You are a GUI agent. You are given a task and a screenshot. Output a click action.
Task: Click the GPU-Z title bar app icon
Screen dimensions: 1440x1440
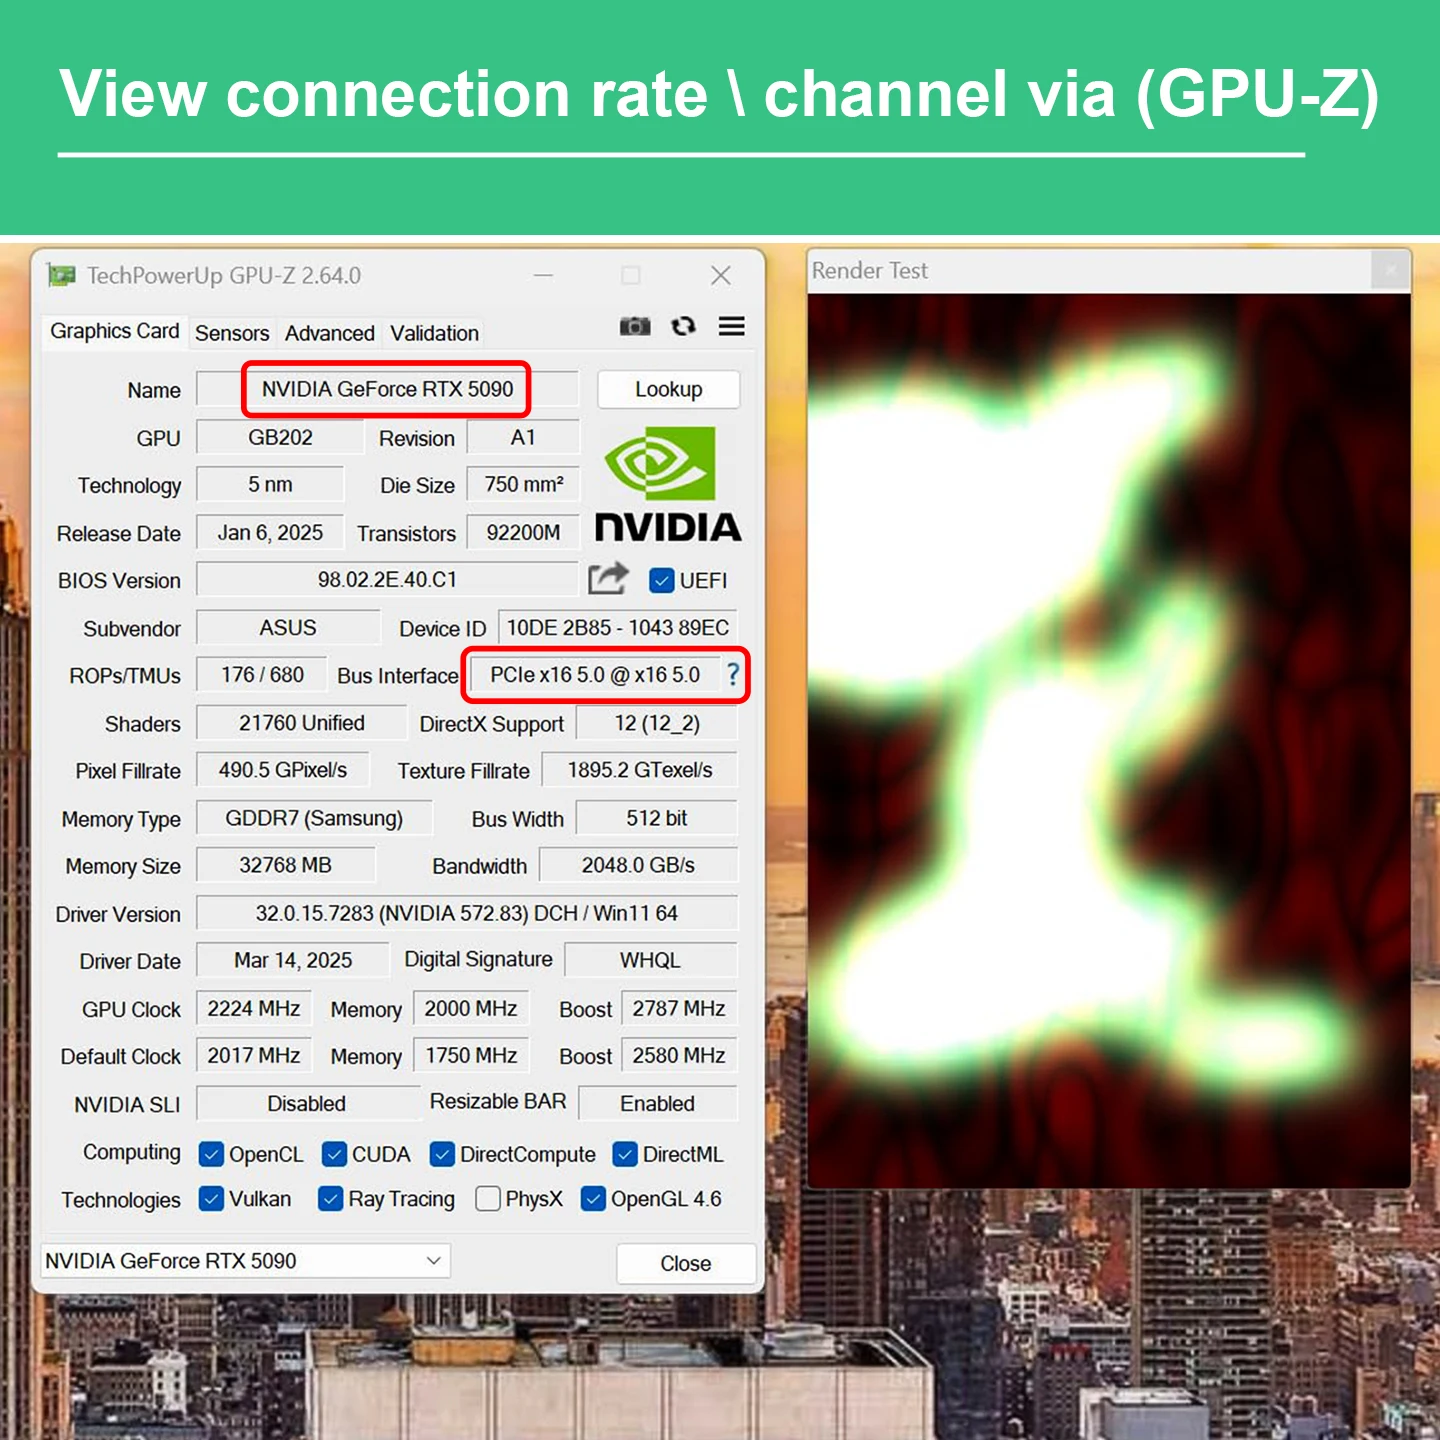[x=61, y=275]
